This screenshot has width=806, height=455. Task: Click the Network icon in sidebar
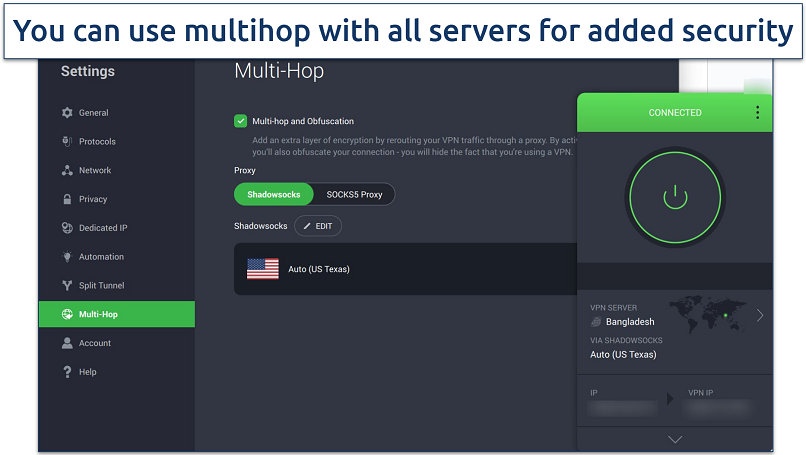coord(67,171)
